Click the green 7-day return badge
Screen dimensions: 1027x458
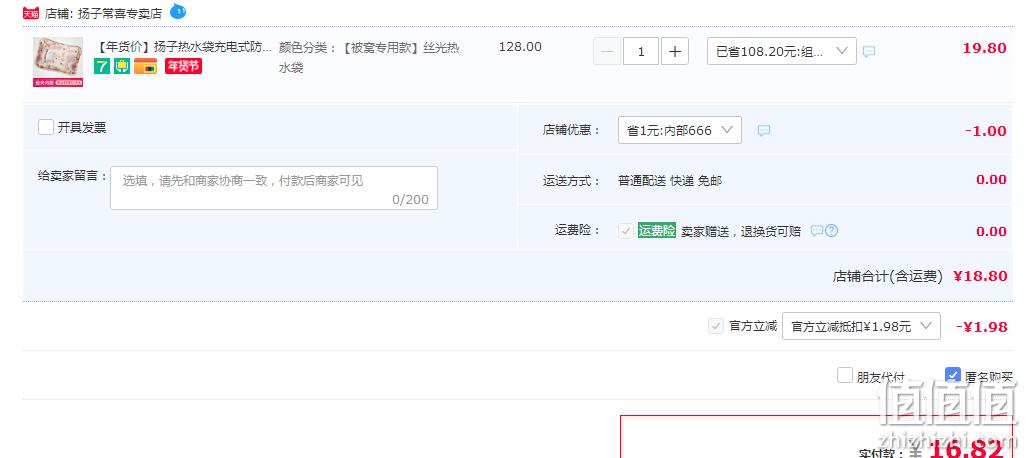(102, 66)
